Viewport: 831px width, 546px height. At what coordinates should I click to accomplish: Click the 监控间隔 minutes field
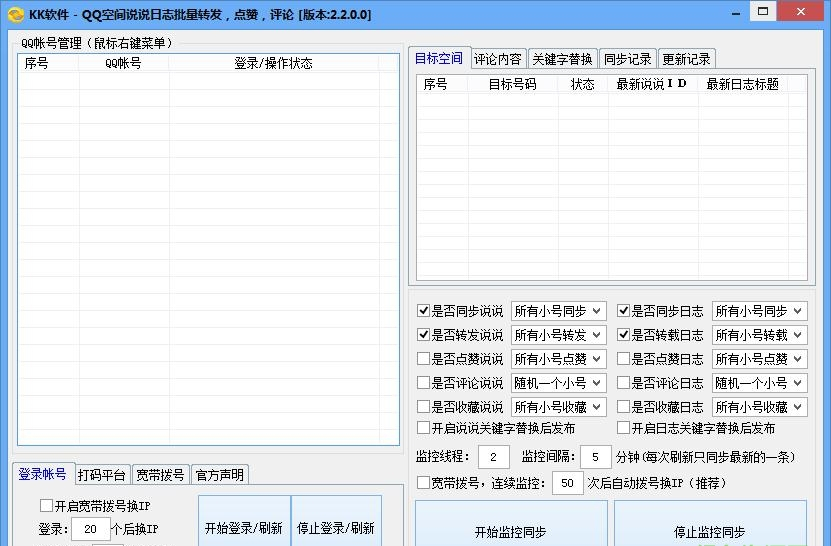coord(596,457)
